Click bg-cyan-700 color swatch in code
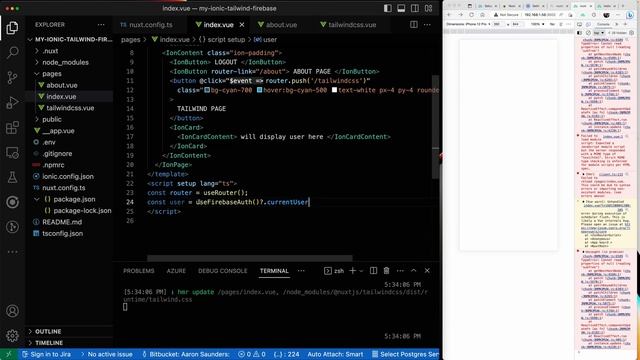 [207, 90]
